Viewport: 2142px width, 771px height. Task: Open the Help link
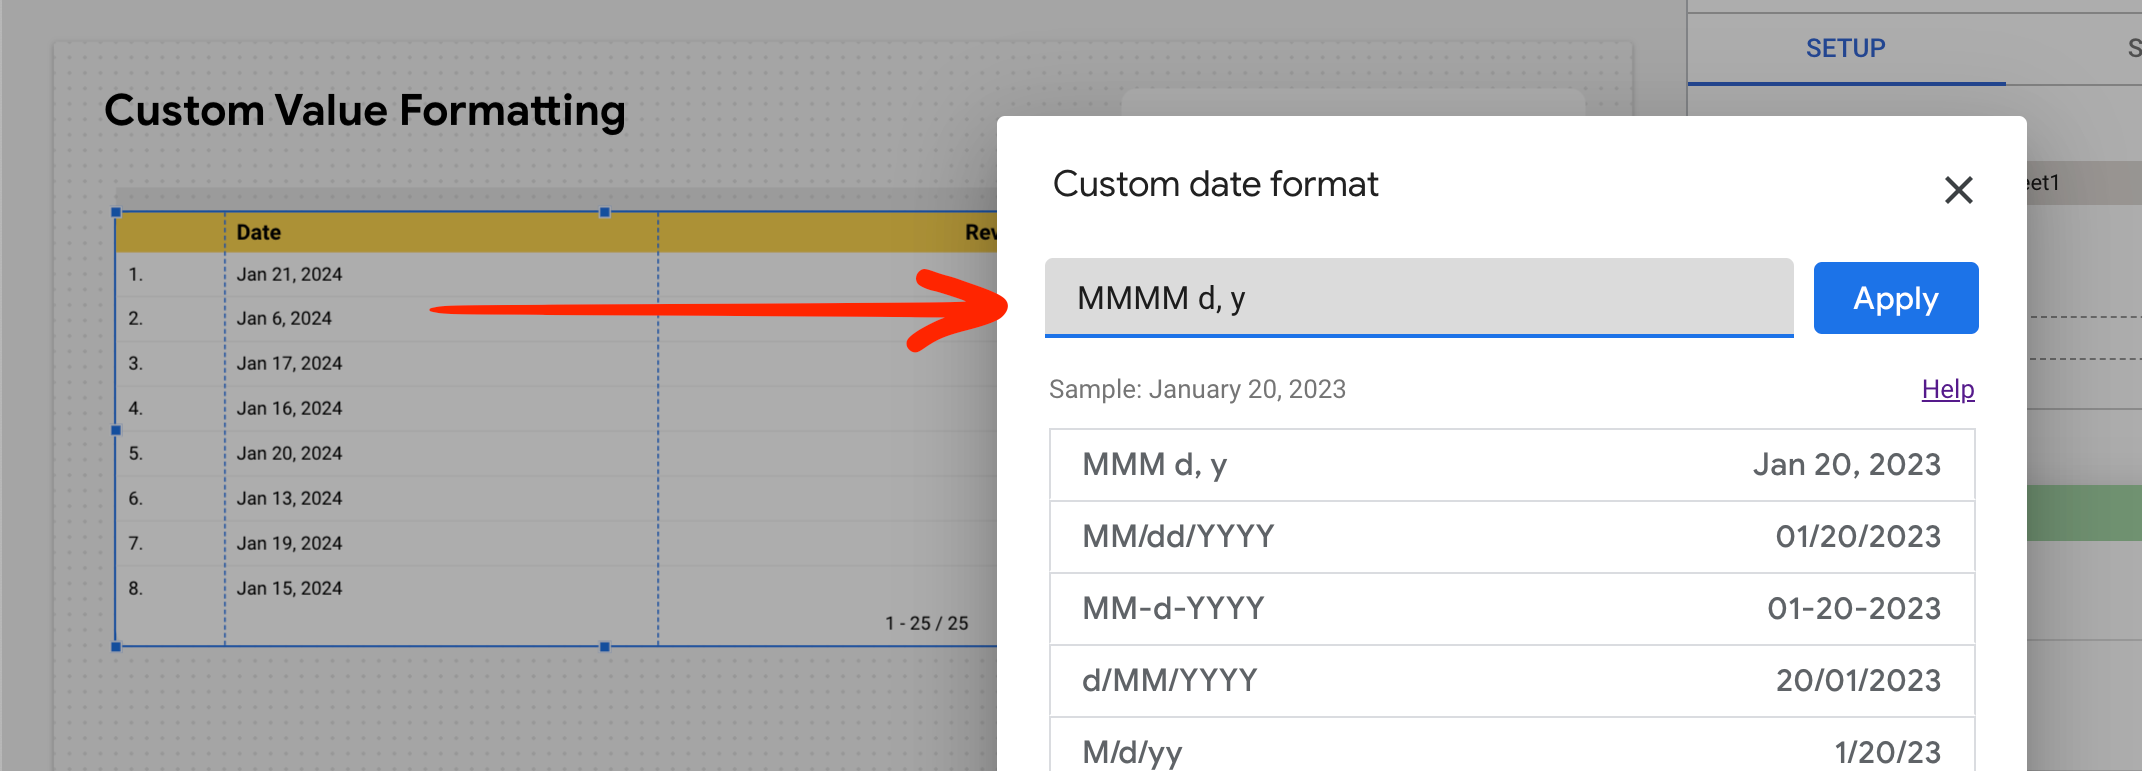coord(1946,389)
